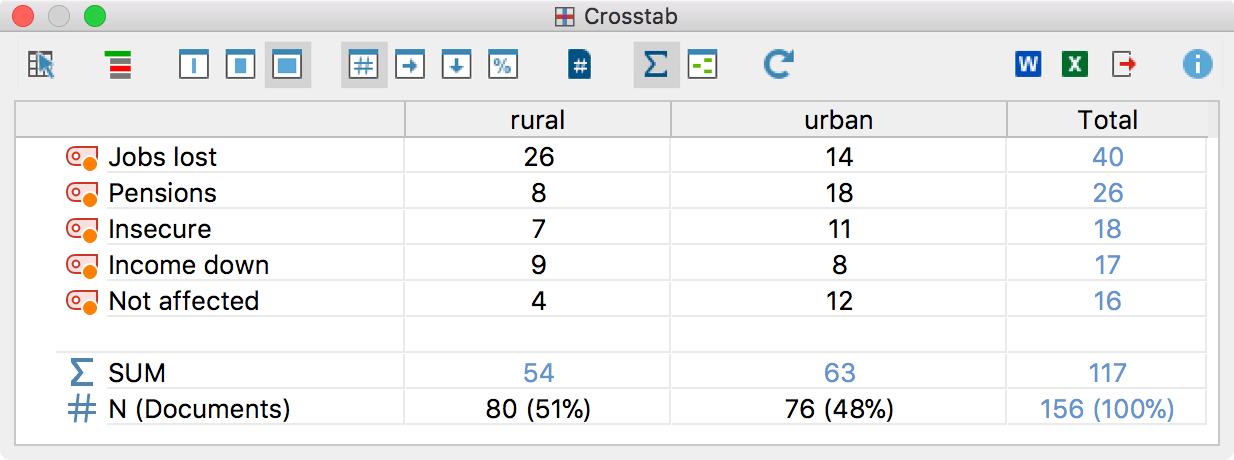Refresh the crosstab table

pos(778,66)
